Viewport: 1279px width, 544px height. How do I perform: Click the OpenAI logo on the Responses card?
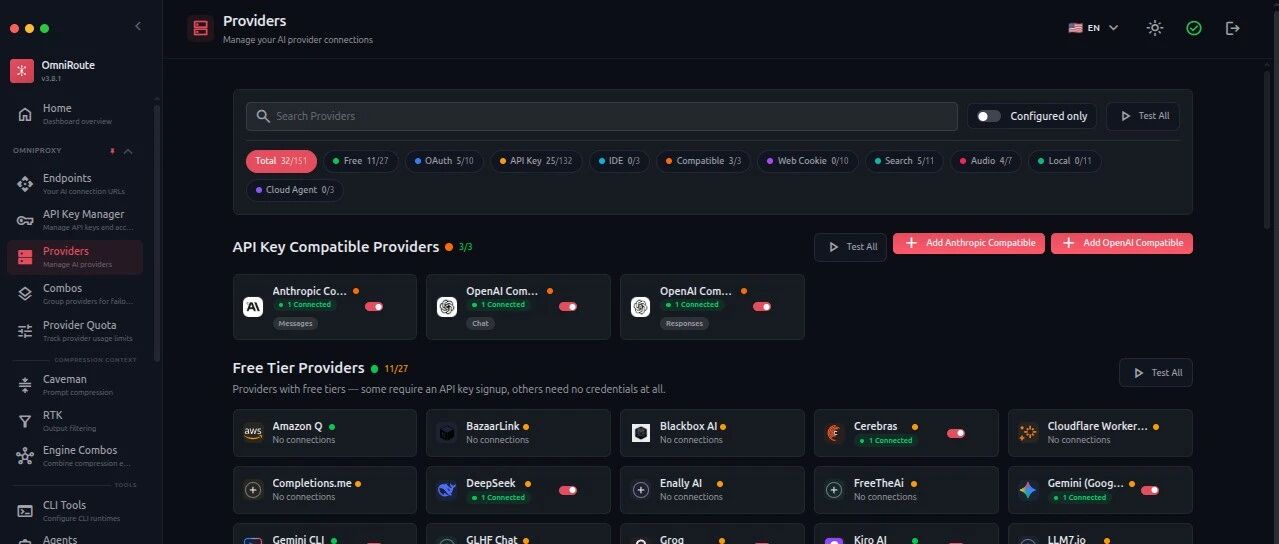640,307
